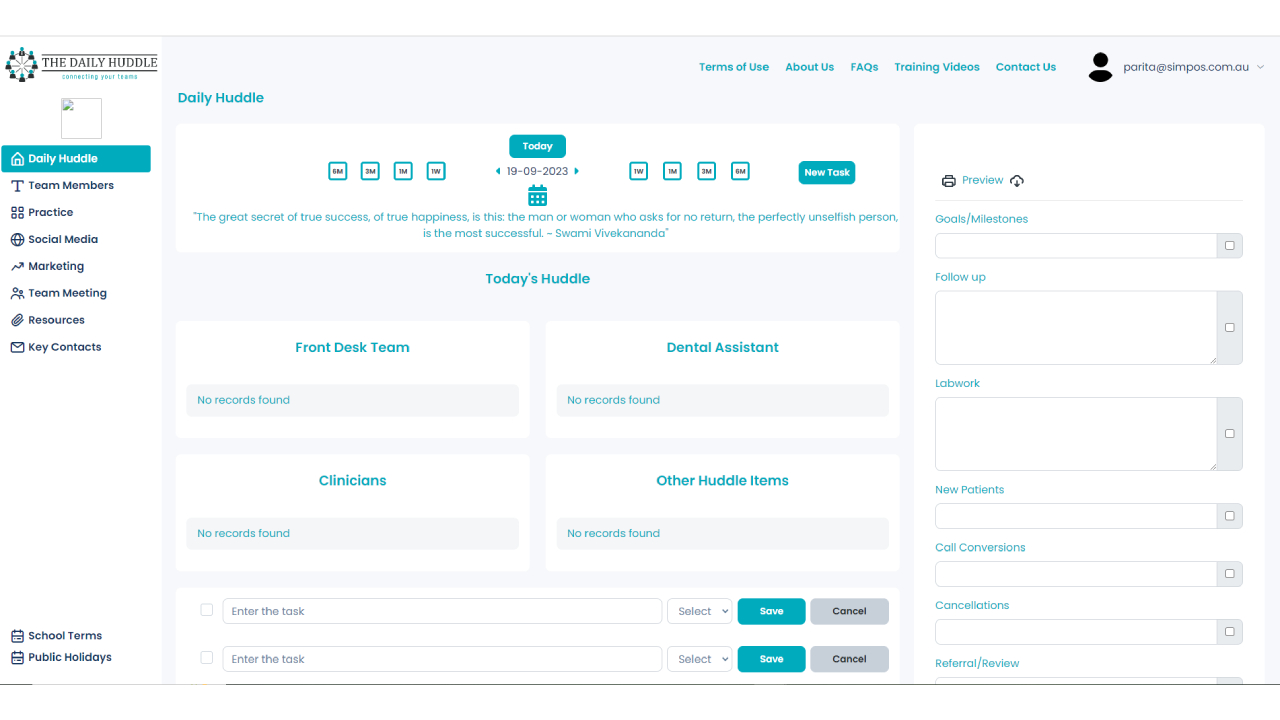Open the Terms of Use link

[734, 67]
